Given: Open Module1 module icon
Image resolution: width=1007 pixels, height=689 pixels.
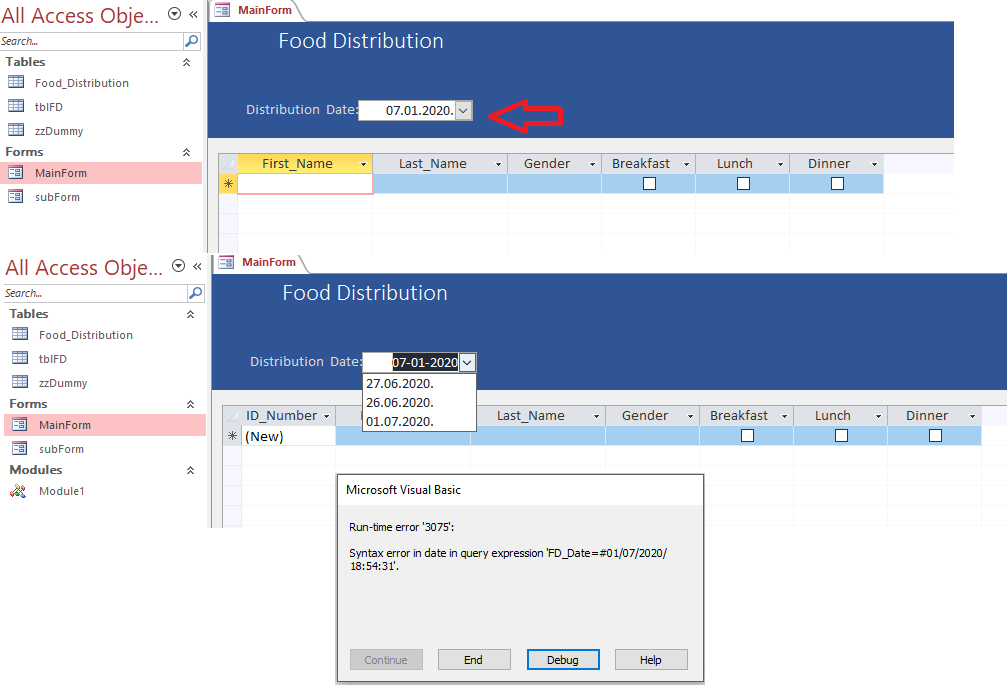Looking at the screenshot, I should tap(18, 491).
